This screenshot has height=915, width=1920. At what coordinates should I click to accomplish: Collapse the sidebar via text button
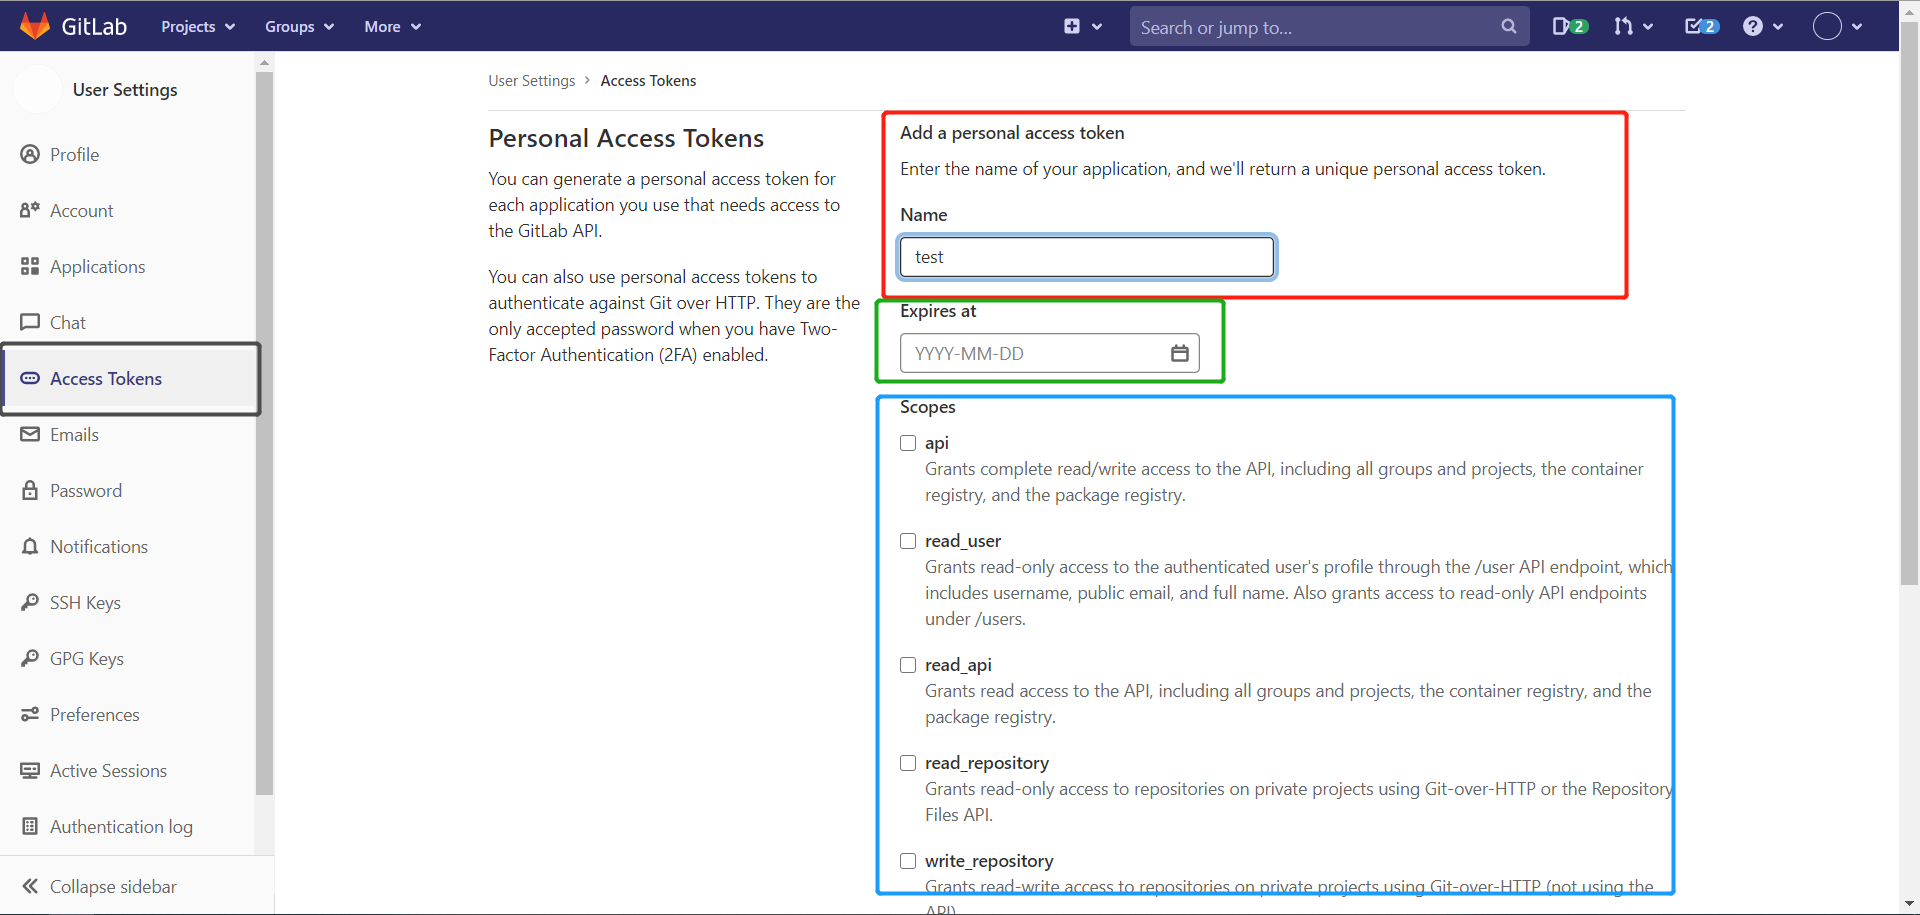(x=113, y=887)
